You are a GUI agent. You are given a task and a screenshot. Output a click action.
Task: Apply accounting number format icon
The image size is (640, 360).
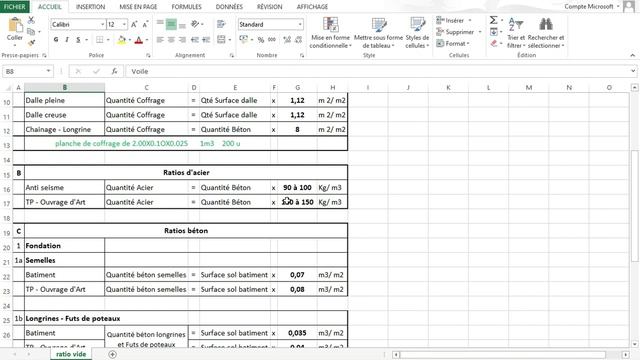pos(244,40)
